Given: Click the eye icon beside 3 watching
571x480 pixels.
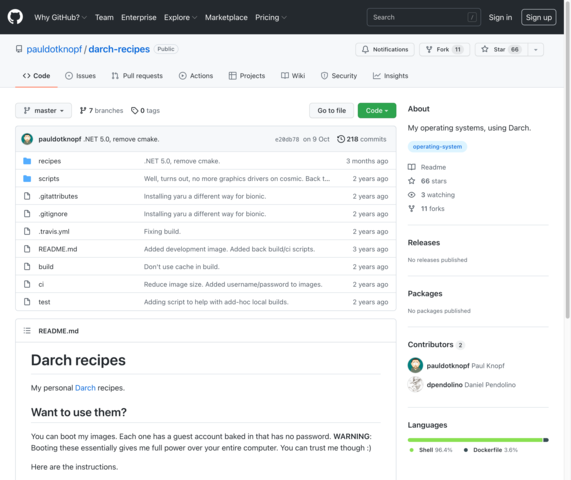Looking at the screenshot, I should coord(411,195).
